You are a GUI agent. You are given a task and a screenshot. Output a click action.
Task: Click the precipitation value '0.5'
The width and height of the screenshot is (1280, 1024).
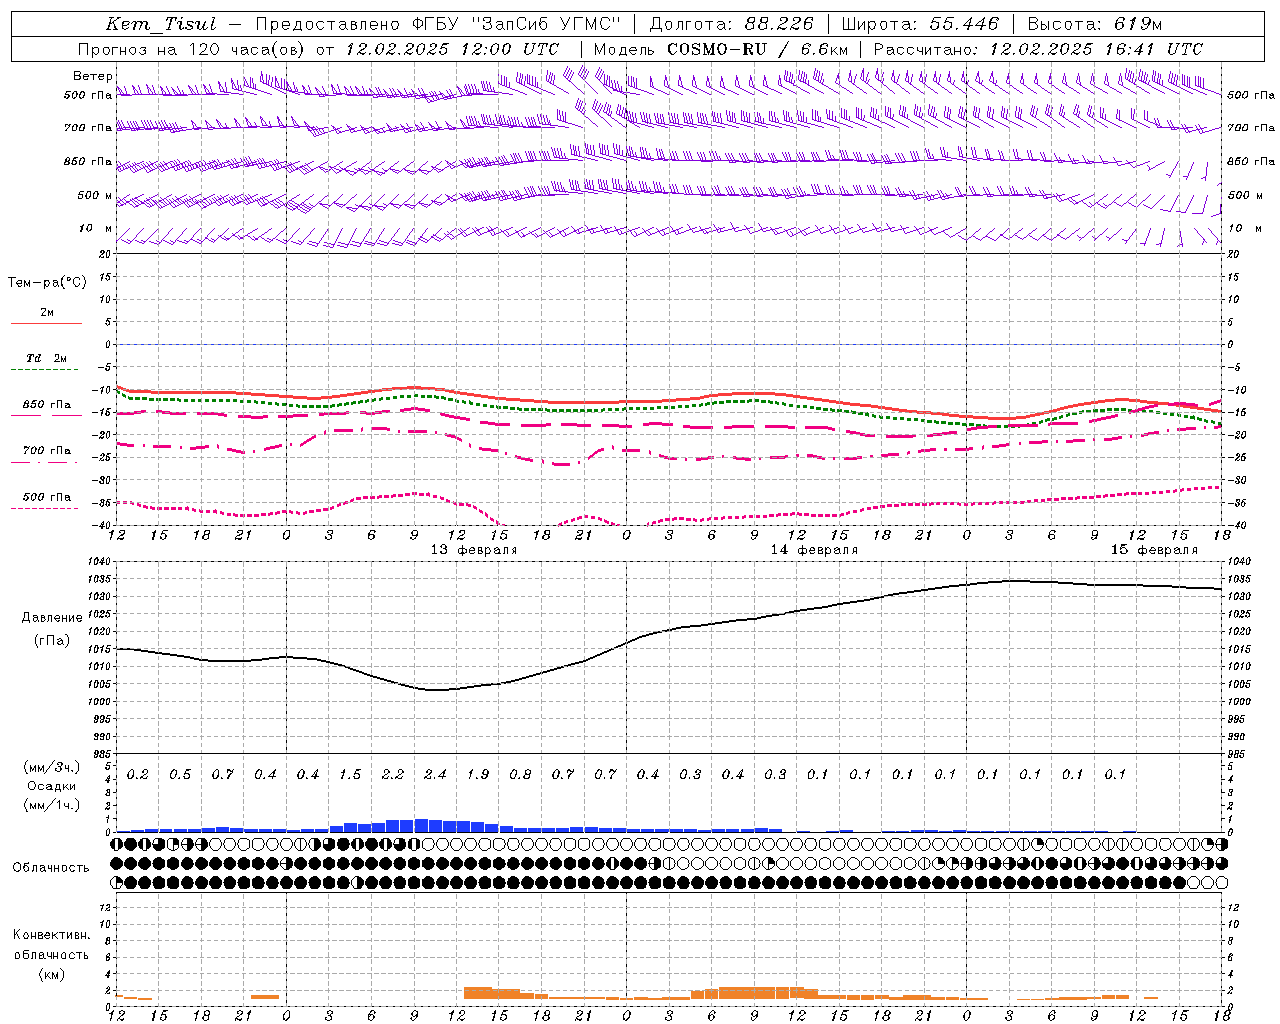click(x=180, y=775)
